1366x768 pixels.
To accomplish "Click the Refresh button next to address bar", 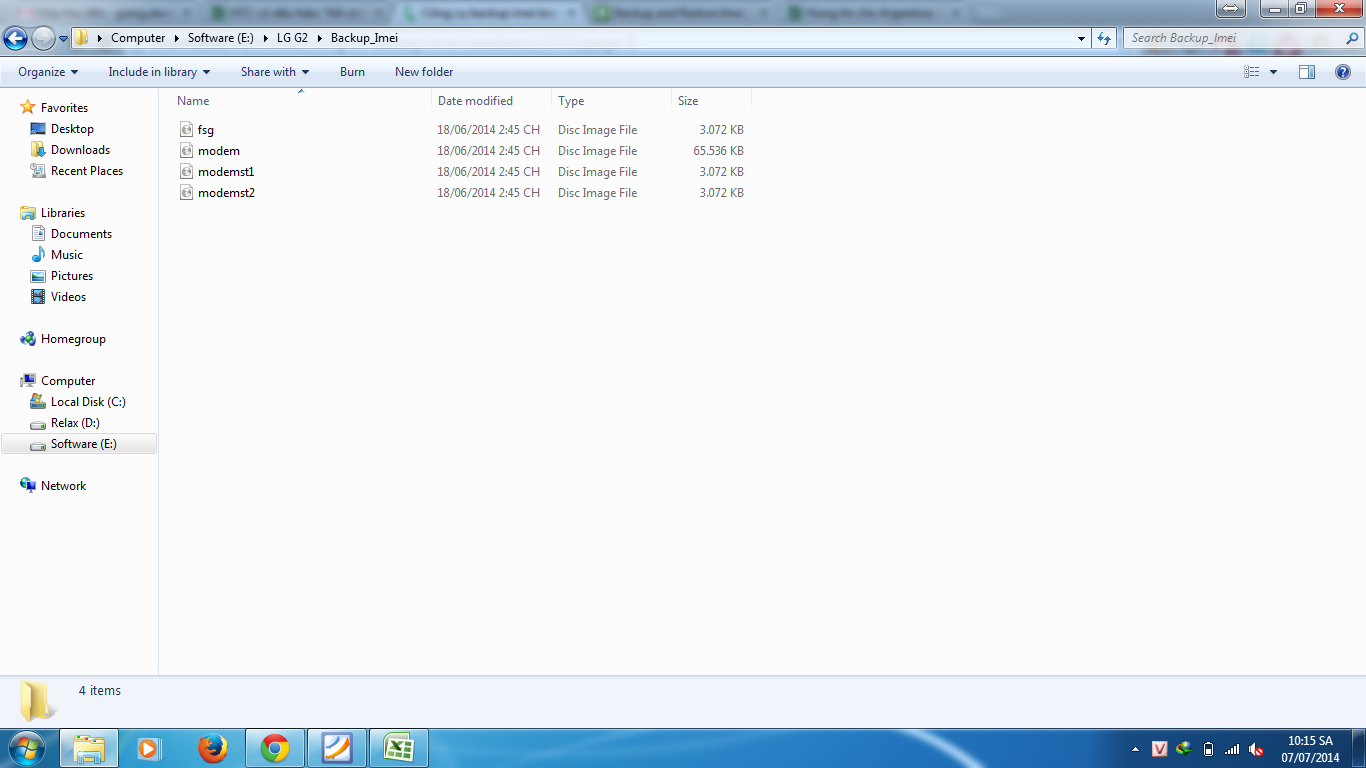I will [x=1104, y=38].
